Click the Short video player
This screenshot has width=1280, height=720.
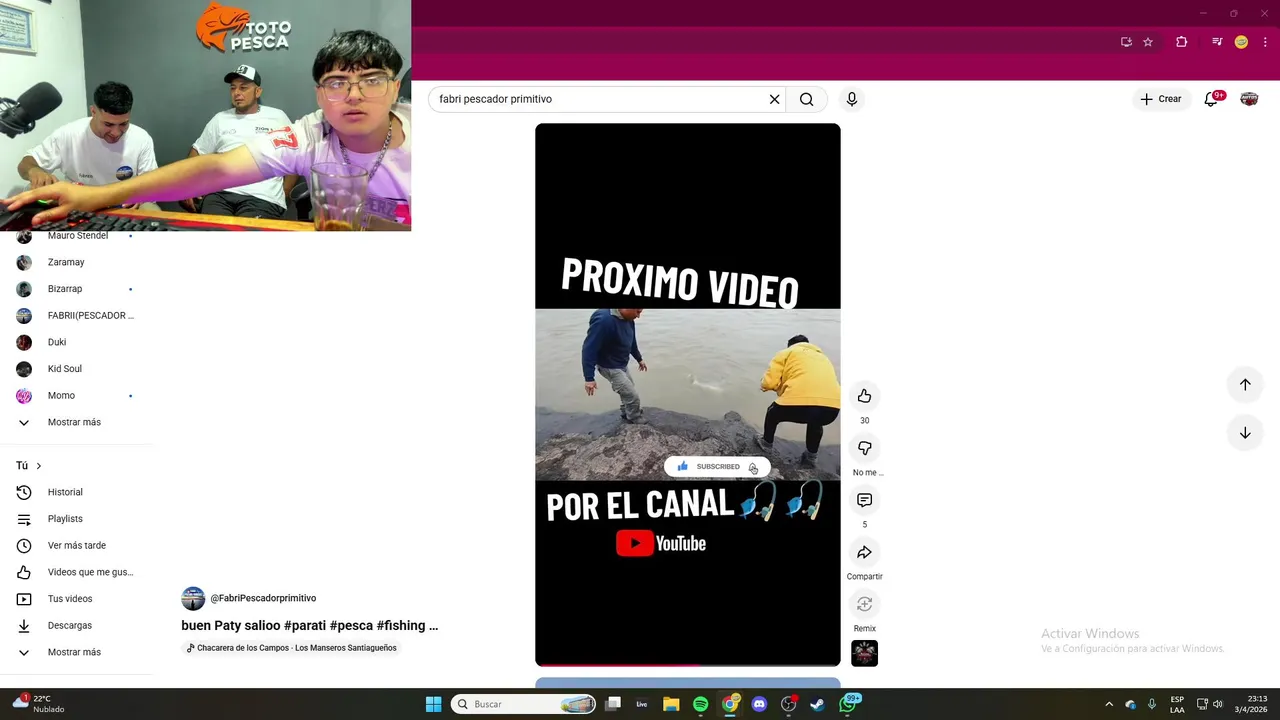(x=688, y=394)
